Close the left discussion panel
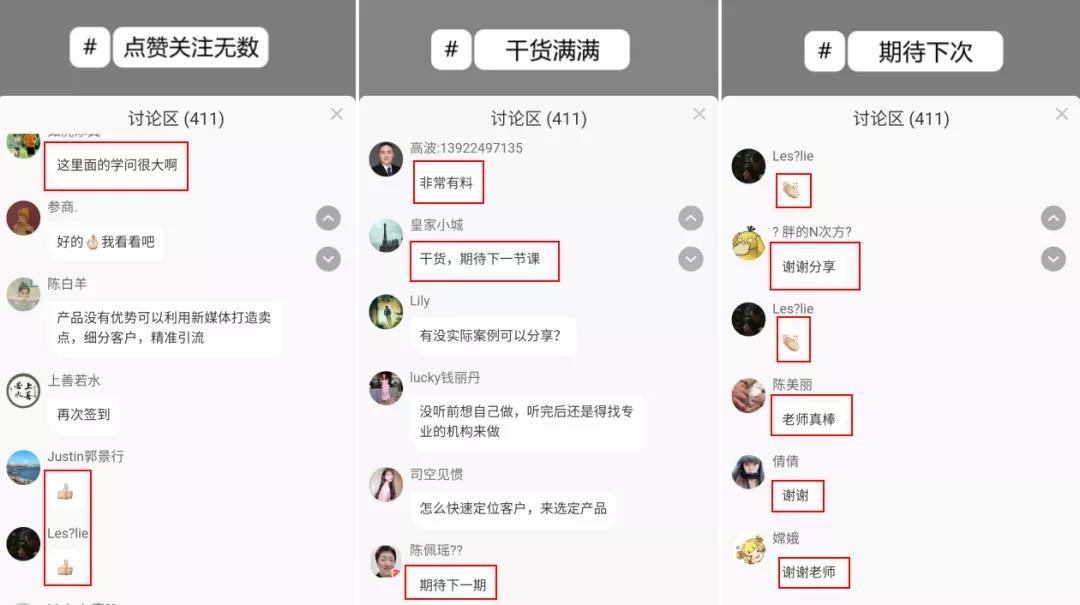Image resolution: width=1080 pixels, height=605 pixels. point(336,114)
